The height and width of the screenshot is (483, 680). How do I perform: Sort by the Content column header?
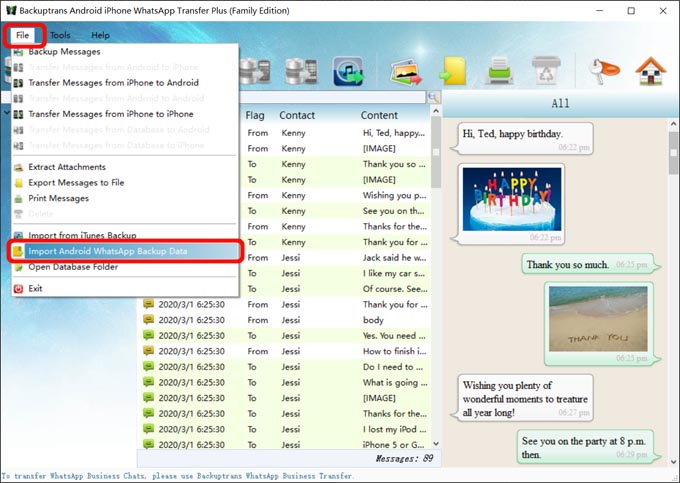click(x=379, y=115)
